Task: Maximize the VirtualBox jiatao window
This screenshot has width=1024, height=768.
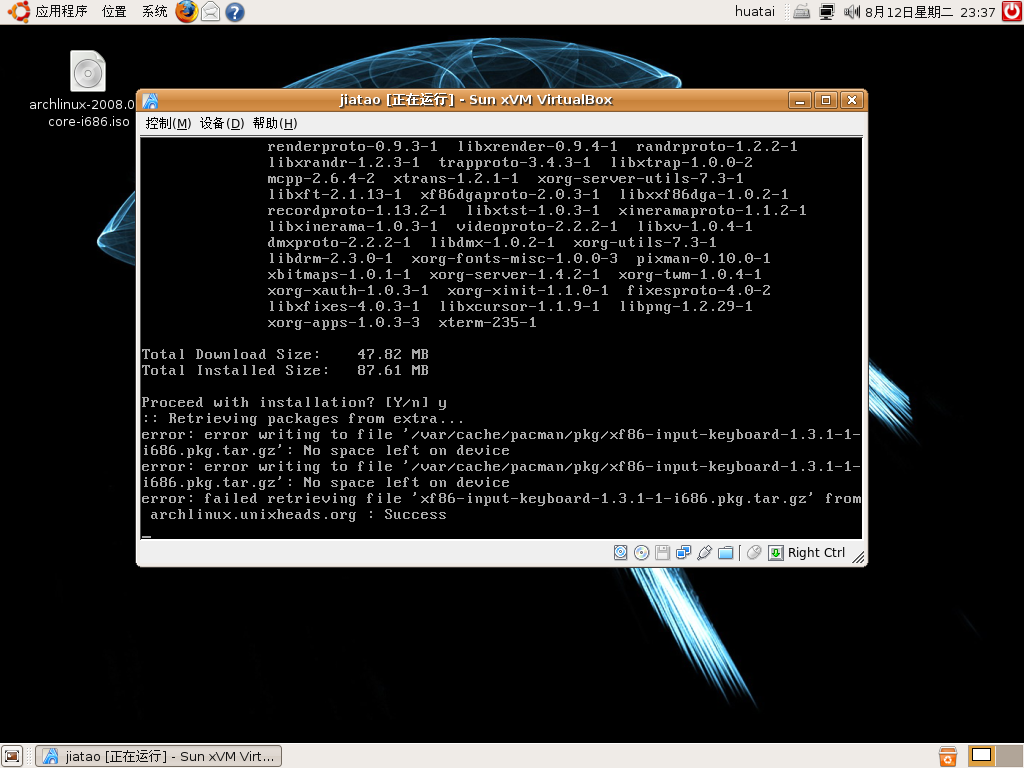Action: pos(825,100)
